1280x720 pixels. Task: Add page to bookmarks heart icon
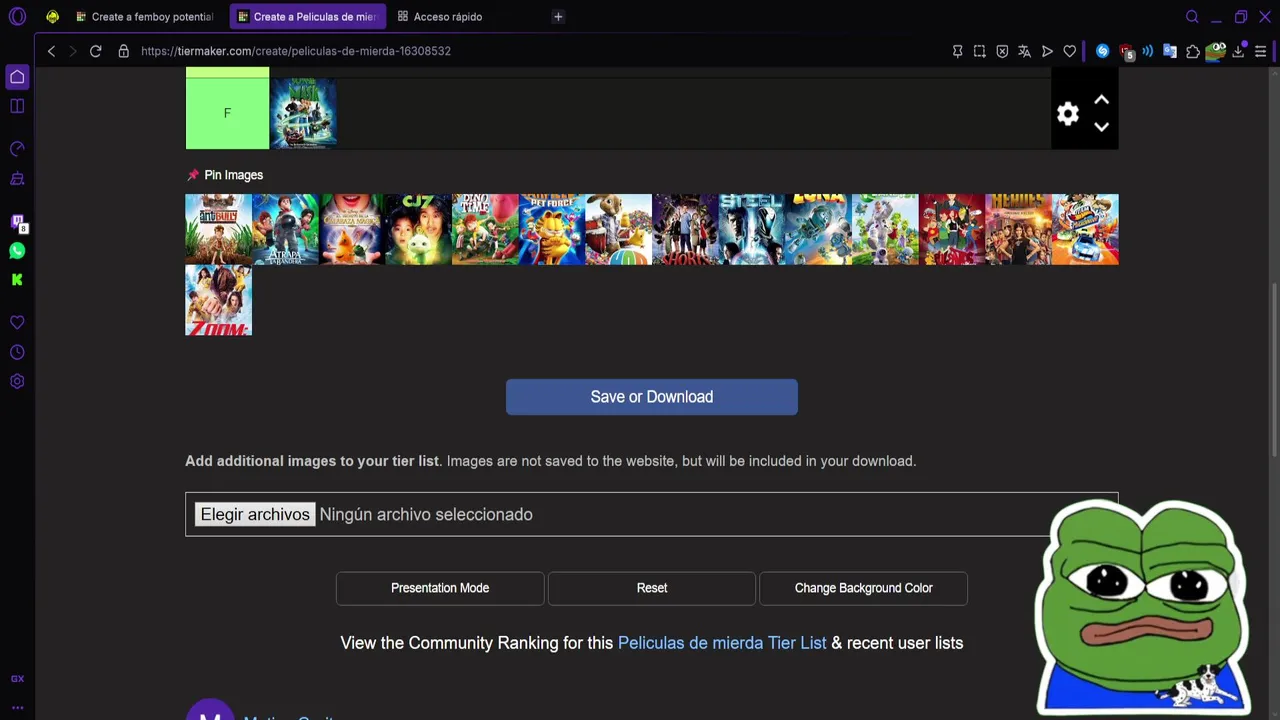1069,51
